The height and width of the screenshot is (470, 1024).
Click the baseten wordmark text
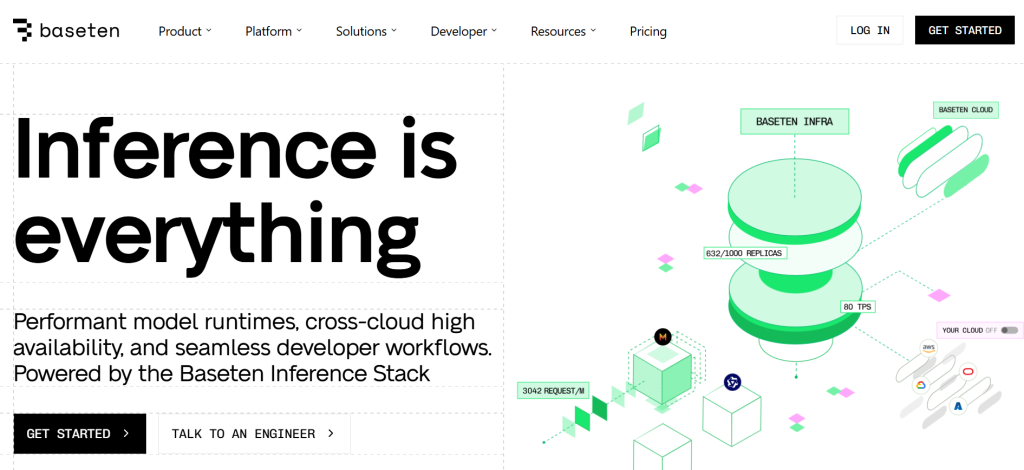point(80,31)
